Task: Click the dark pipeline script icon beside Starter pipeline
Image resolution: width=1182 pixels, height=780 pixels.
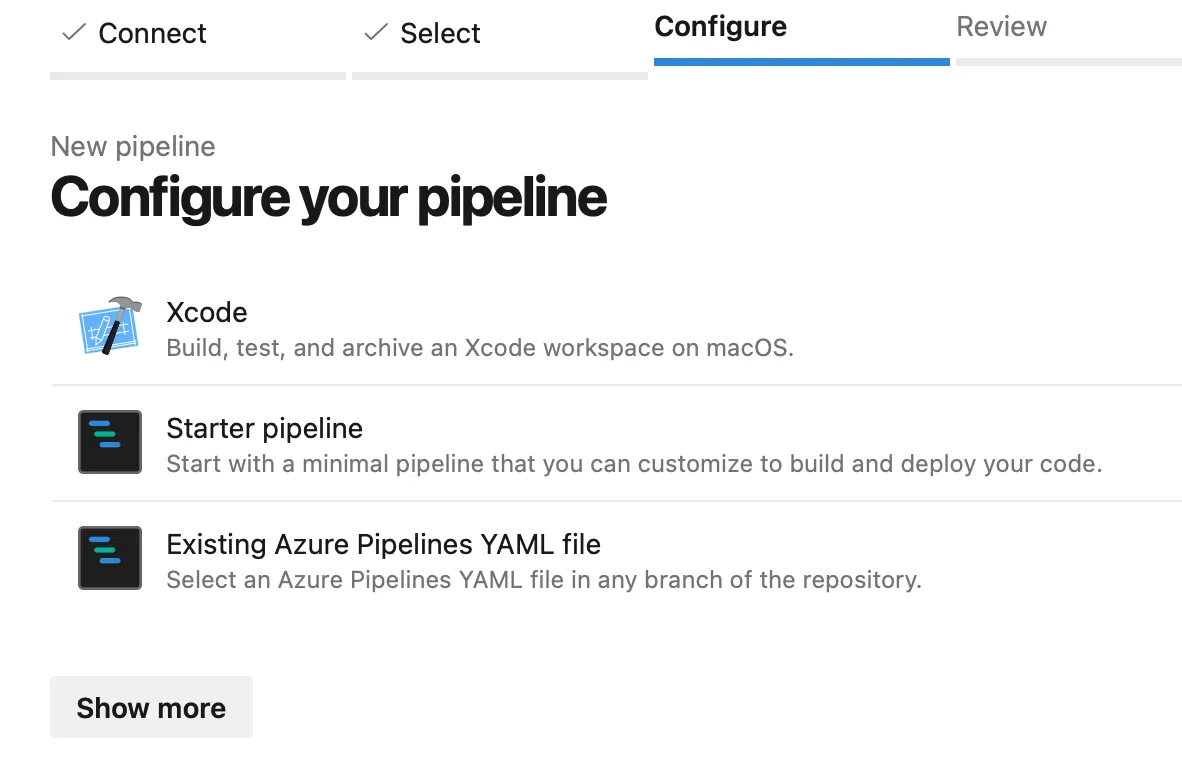Action: (110, 441)
